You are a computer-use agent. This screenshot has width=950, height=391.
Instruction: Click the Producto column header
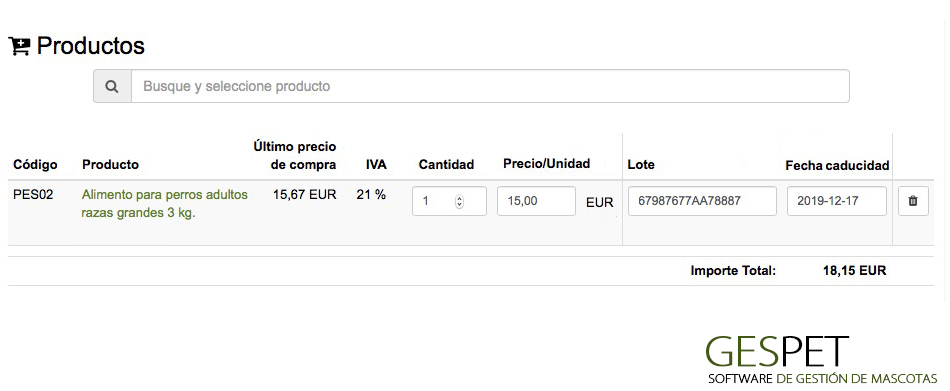(110, 165)
